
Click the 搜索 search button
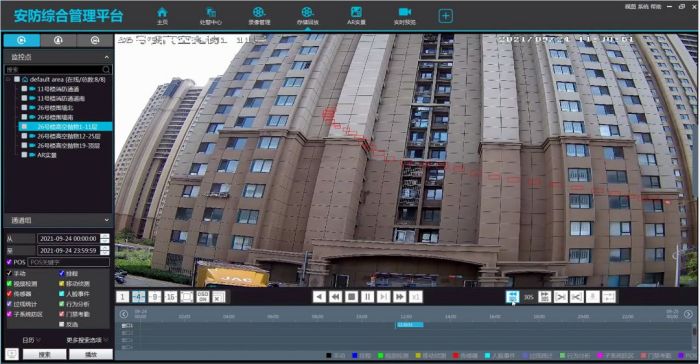[x=45, y=355]
